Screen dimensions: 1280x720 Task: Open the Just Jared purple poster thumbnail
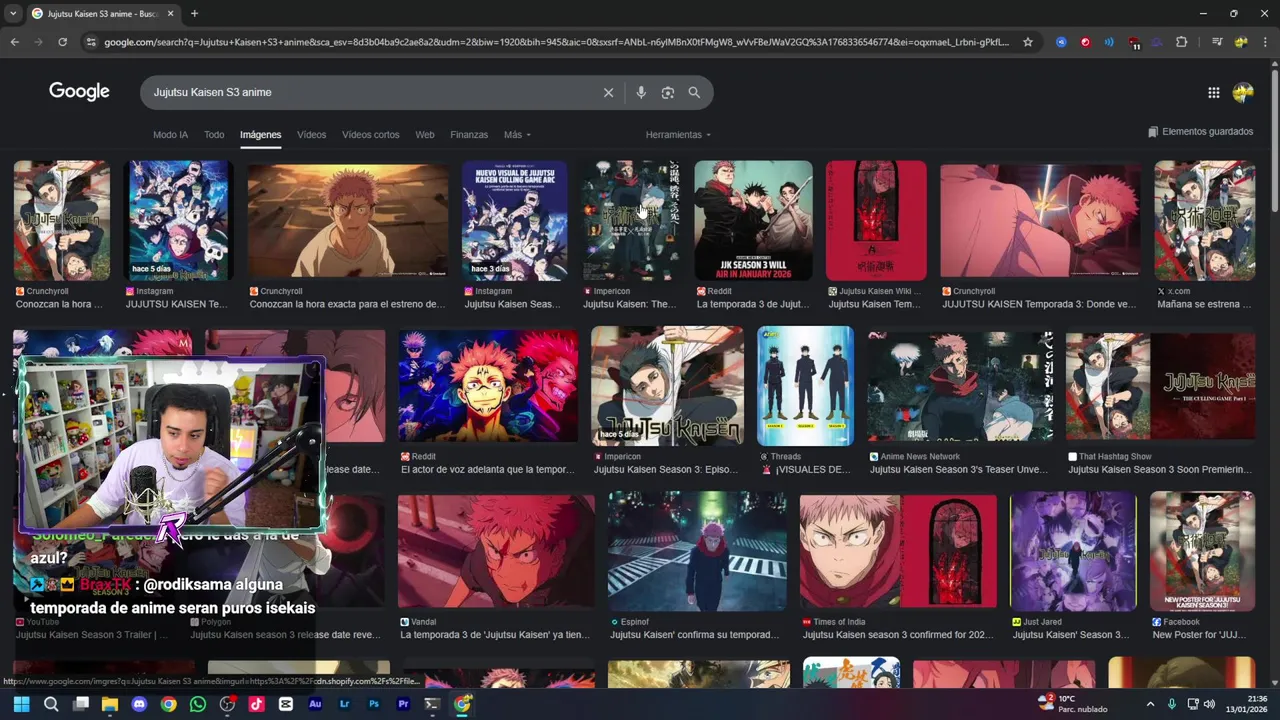click(x=1073, y=551)
